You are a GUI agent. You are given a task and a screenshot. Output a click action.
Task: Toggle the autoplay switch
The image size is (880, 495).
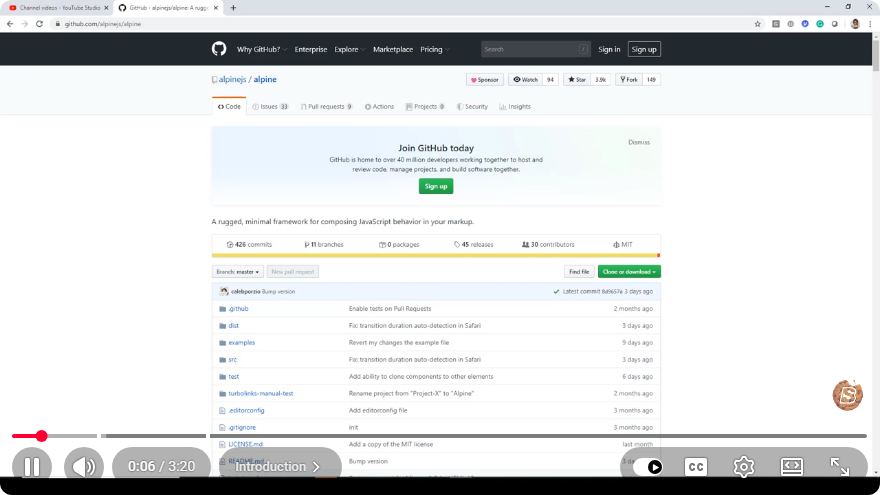tap(647, 467)
